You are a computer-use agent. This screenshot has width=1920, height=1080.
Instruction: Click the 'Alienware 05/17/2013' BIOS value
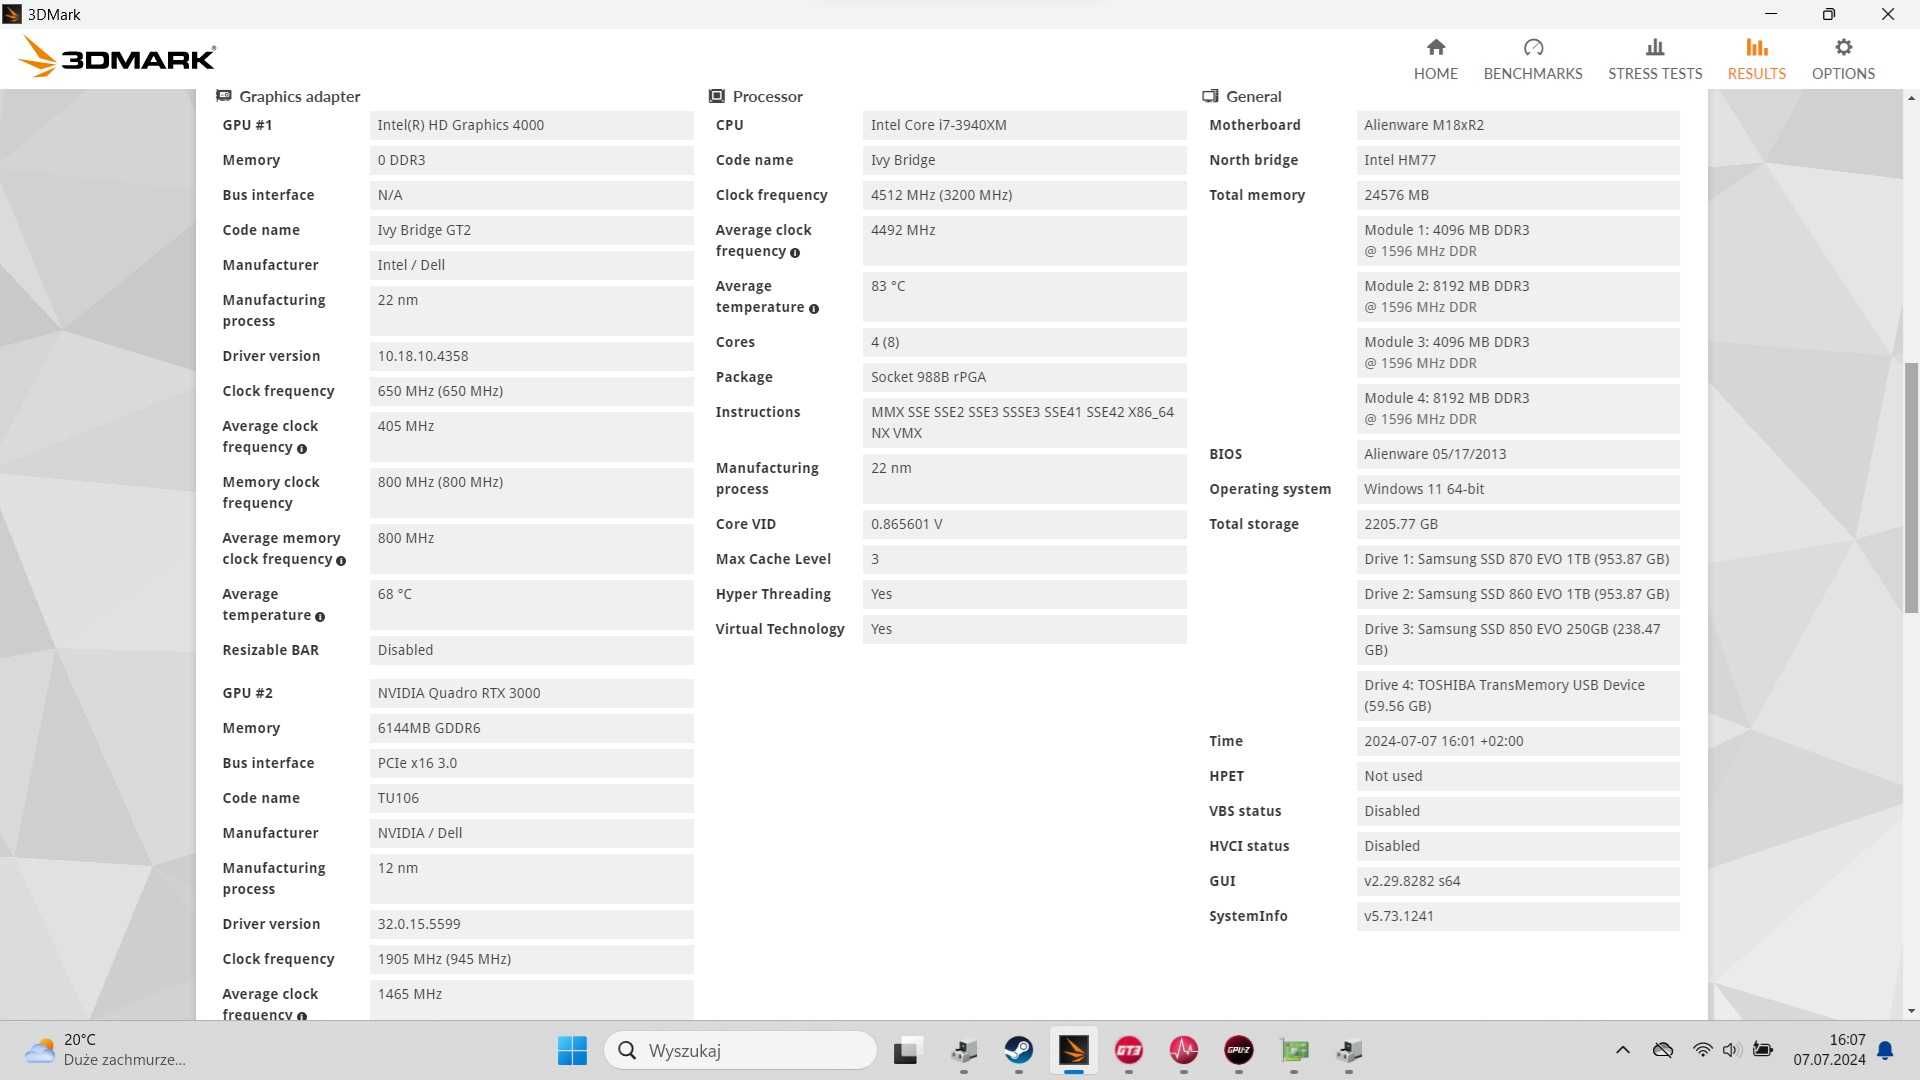tap(1518, 454)
